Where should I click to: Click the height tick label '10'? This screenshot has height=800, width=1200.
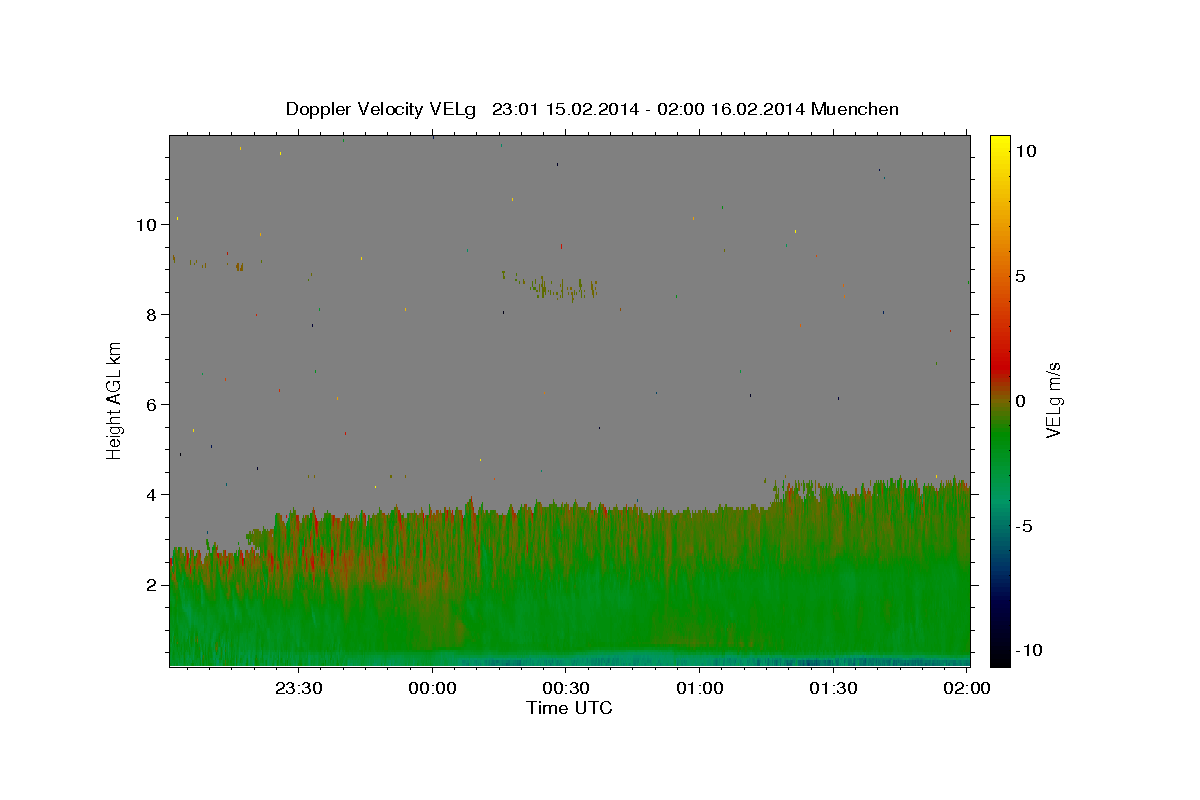coord(146,225)
